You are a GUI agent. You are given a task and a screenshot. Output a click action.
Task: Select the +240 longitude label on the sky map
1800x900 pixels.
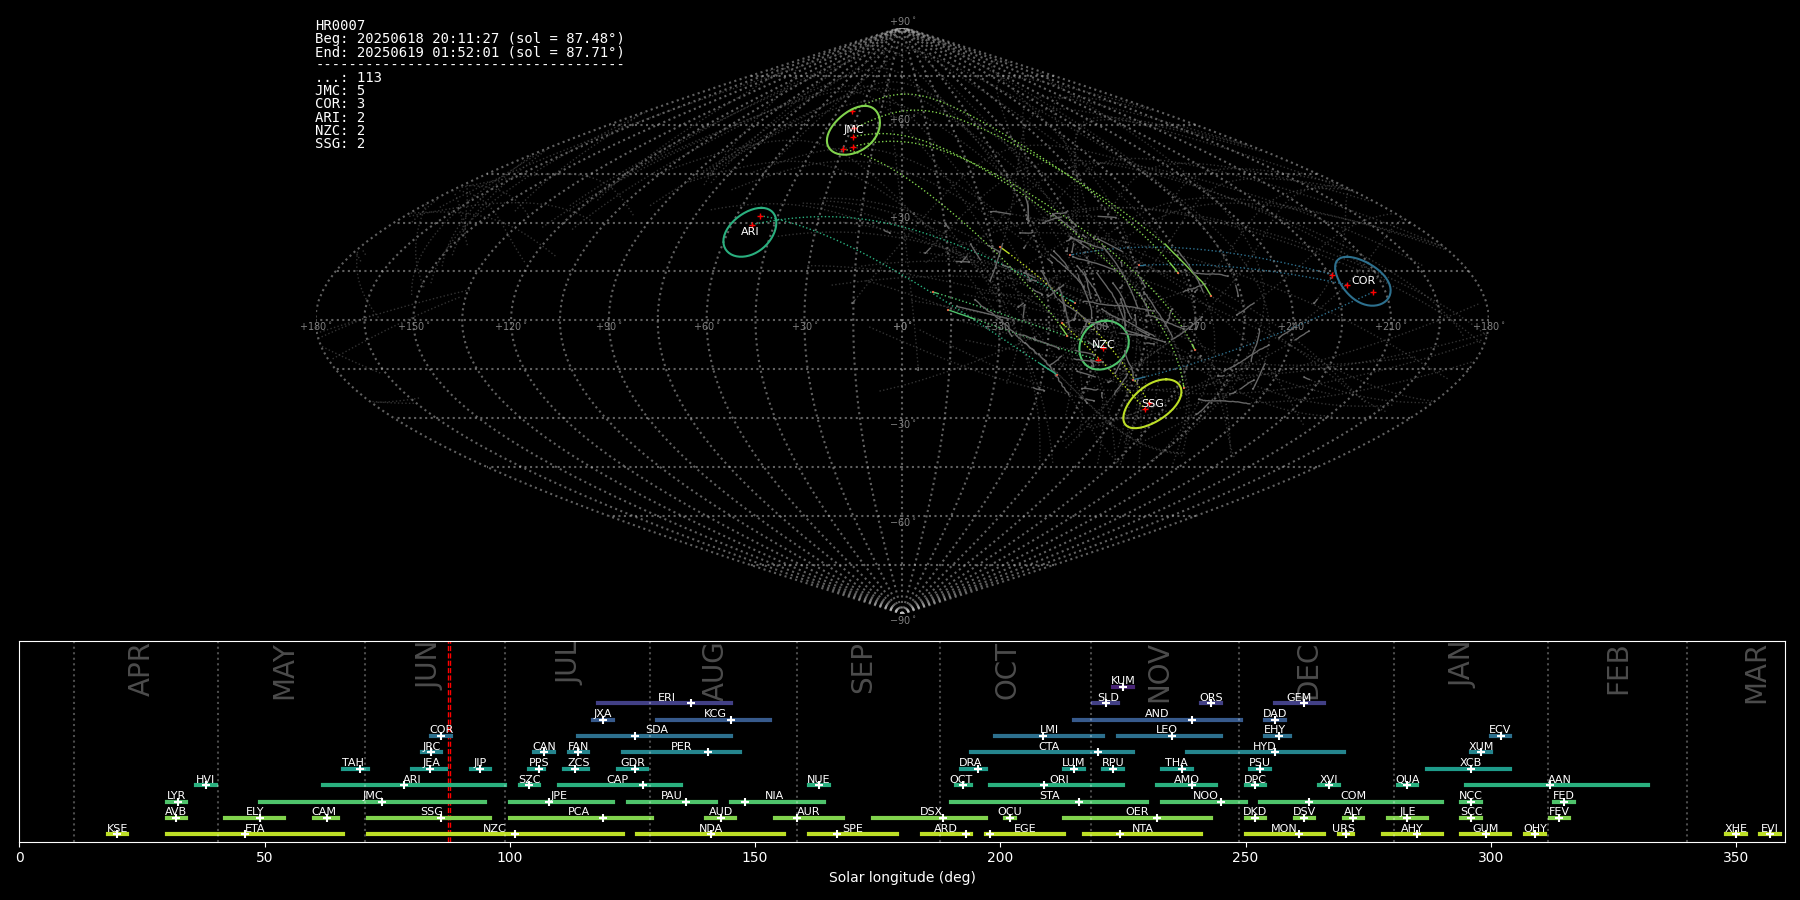coord(1291,327)
